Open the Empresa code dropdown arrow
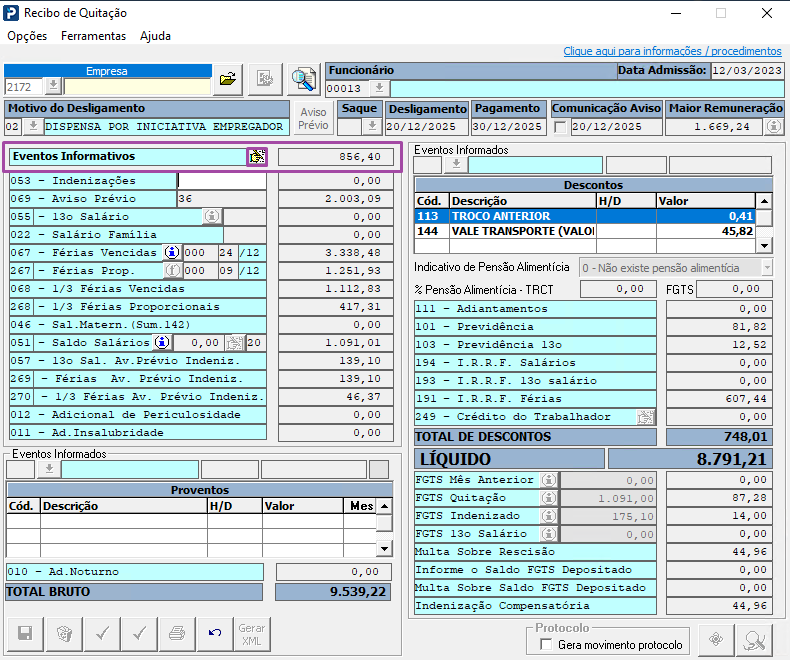This screenshot has height=660, width=790. click(53, 86)
